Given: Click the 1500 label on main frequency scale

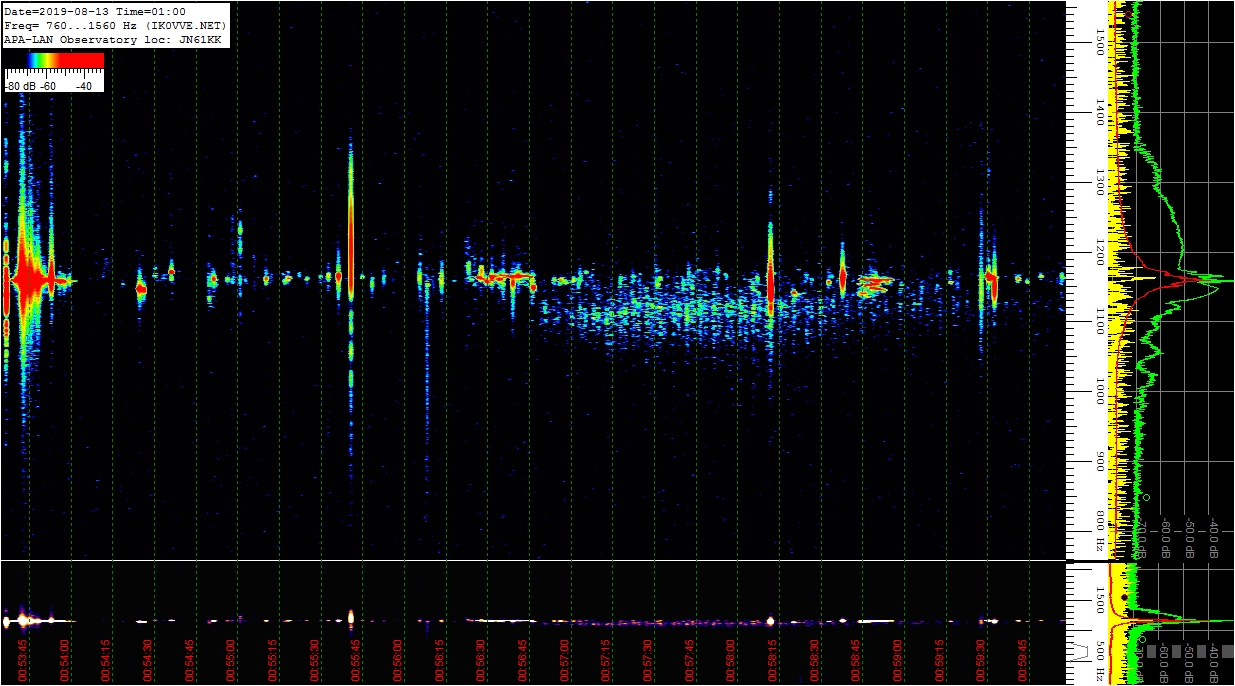Looking at the screenshot, I should click(1099, 43).
